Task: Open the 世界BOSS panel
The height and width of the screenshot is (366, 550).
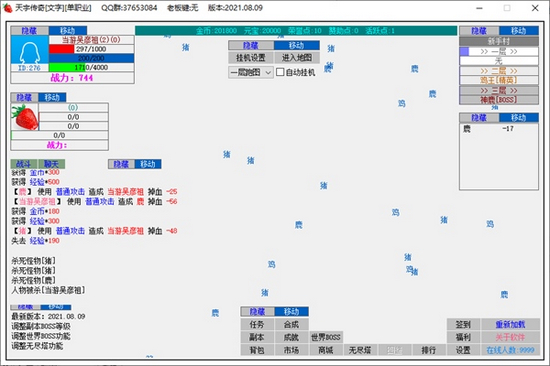Action: (326, 337)
